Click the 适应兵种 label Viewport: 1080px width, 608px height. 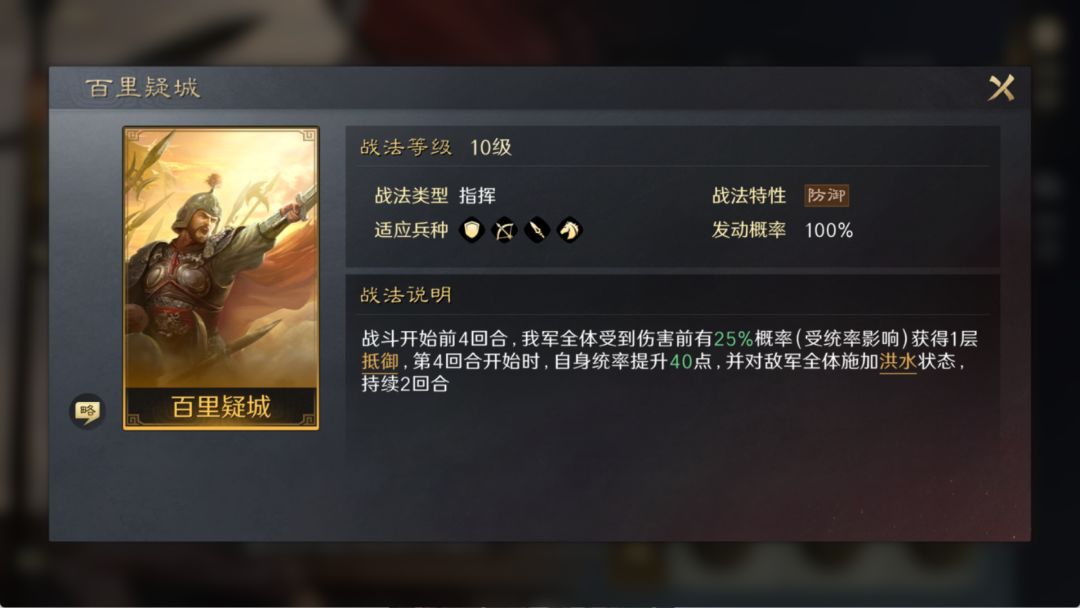point(411,230)
